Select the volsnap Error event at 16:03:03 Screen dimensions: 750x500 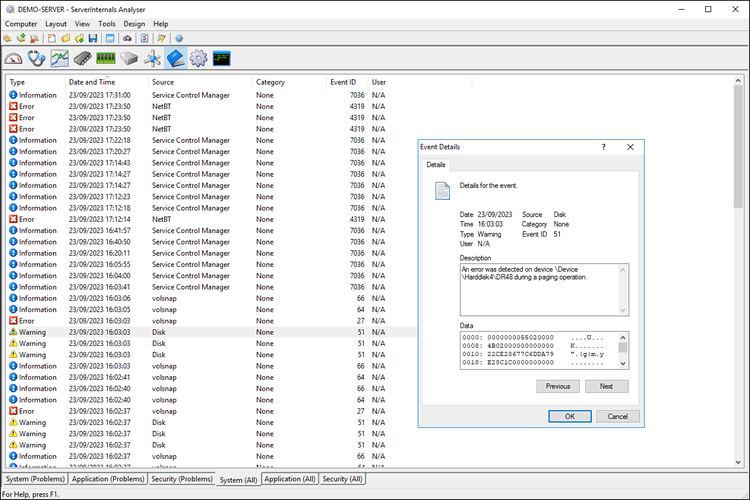(212, 321)
